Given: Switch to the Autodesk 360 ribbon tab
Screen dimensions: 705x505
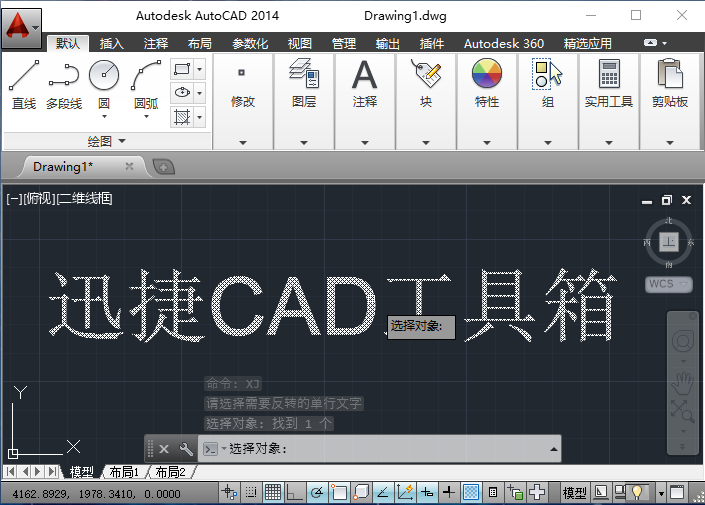Looking at the screenshot, I should point(504,44).
